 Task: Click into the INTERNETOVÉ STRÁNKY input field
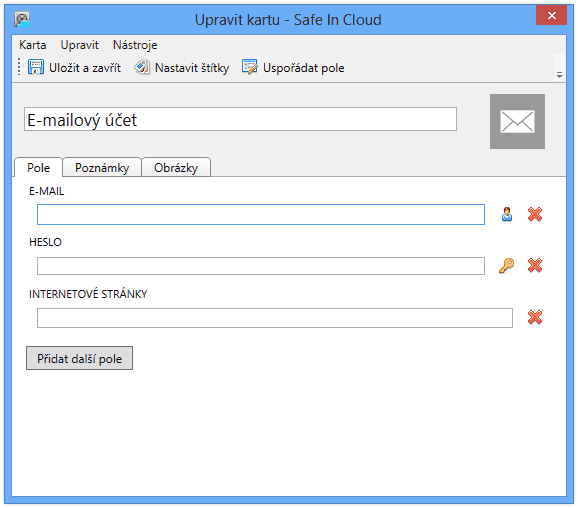pyautogui.click(x=275, y=318)
